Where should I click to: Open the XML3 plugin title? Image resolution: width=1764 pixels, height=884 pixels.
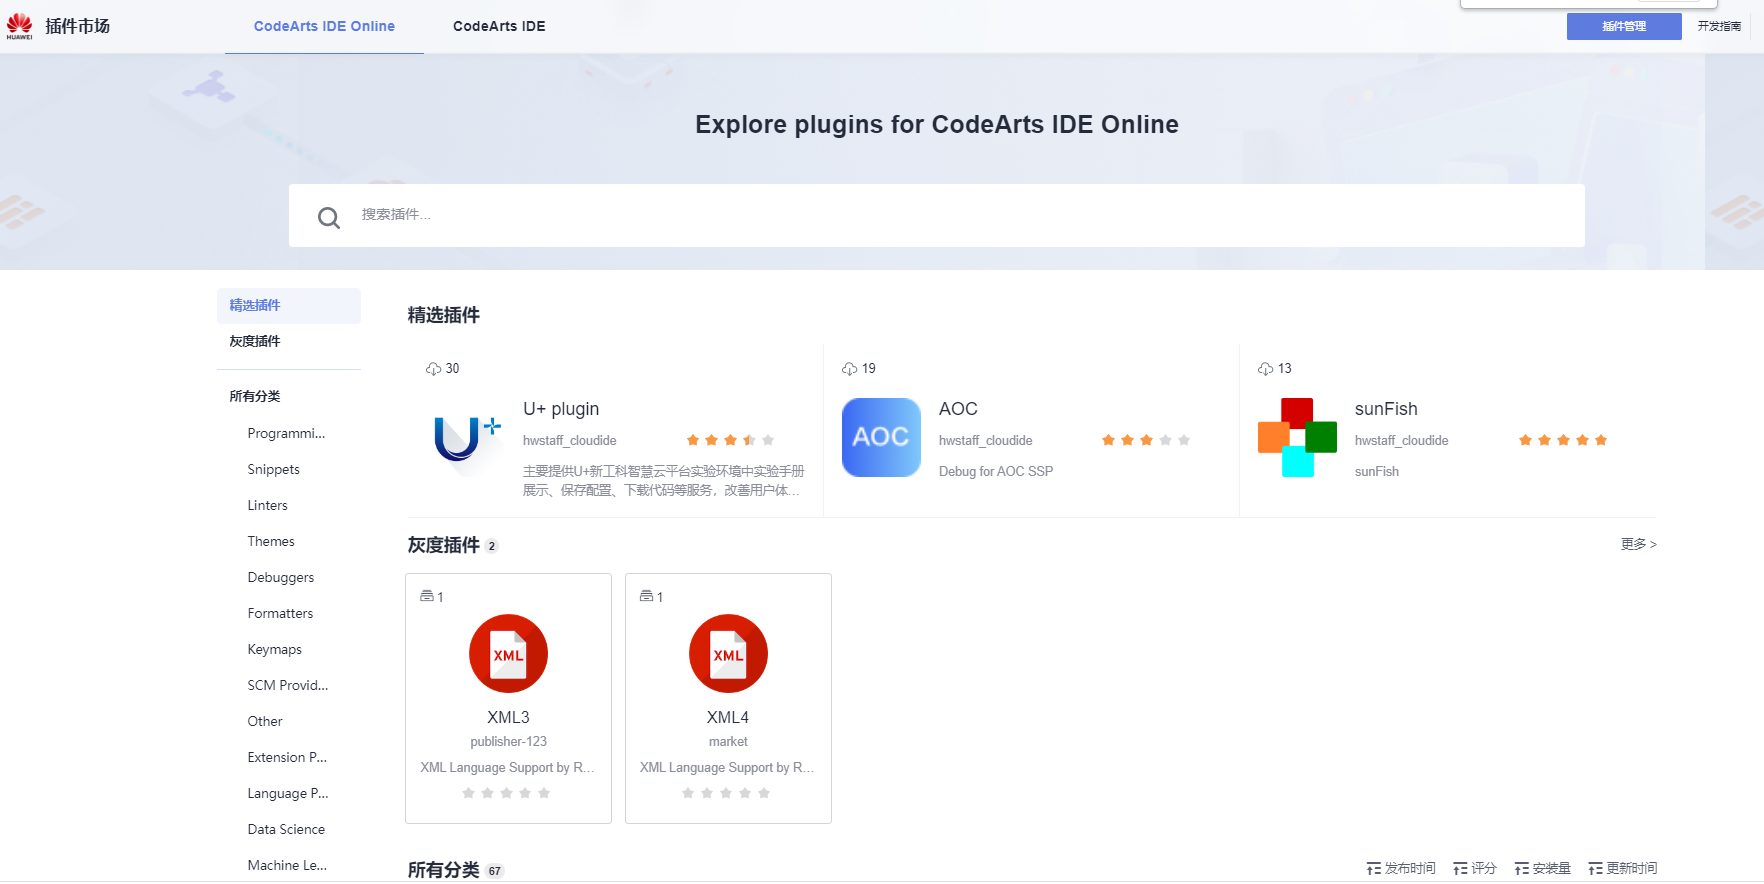[508, 717]
